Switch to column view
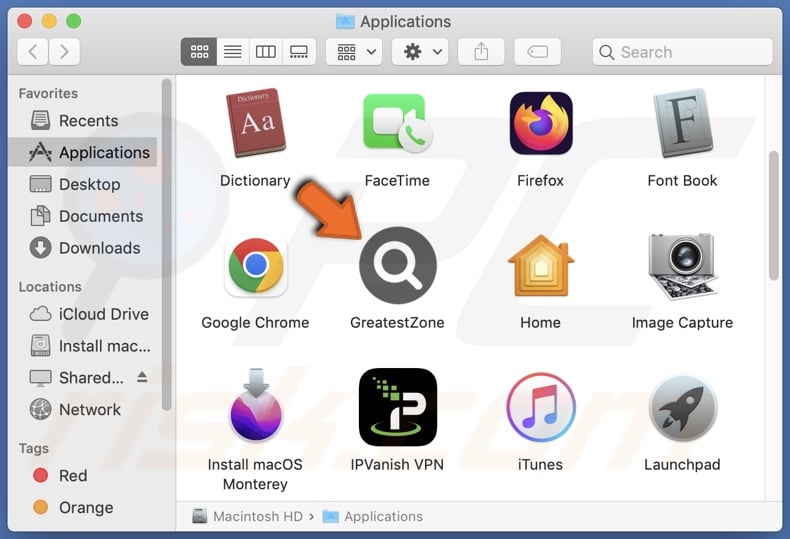The image size is (790, 539). point(266,51)
